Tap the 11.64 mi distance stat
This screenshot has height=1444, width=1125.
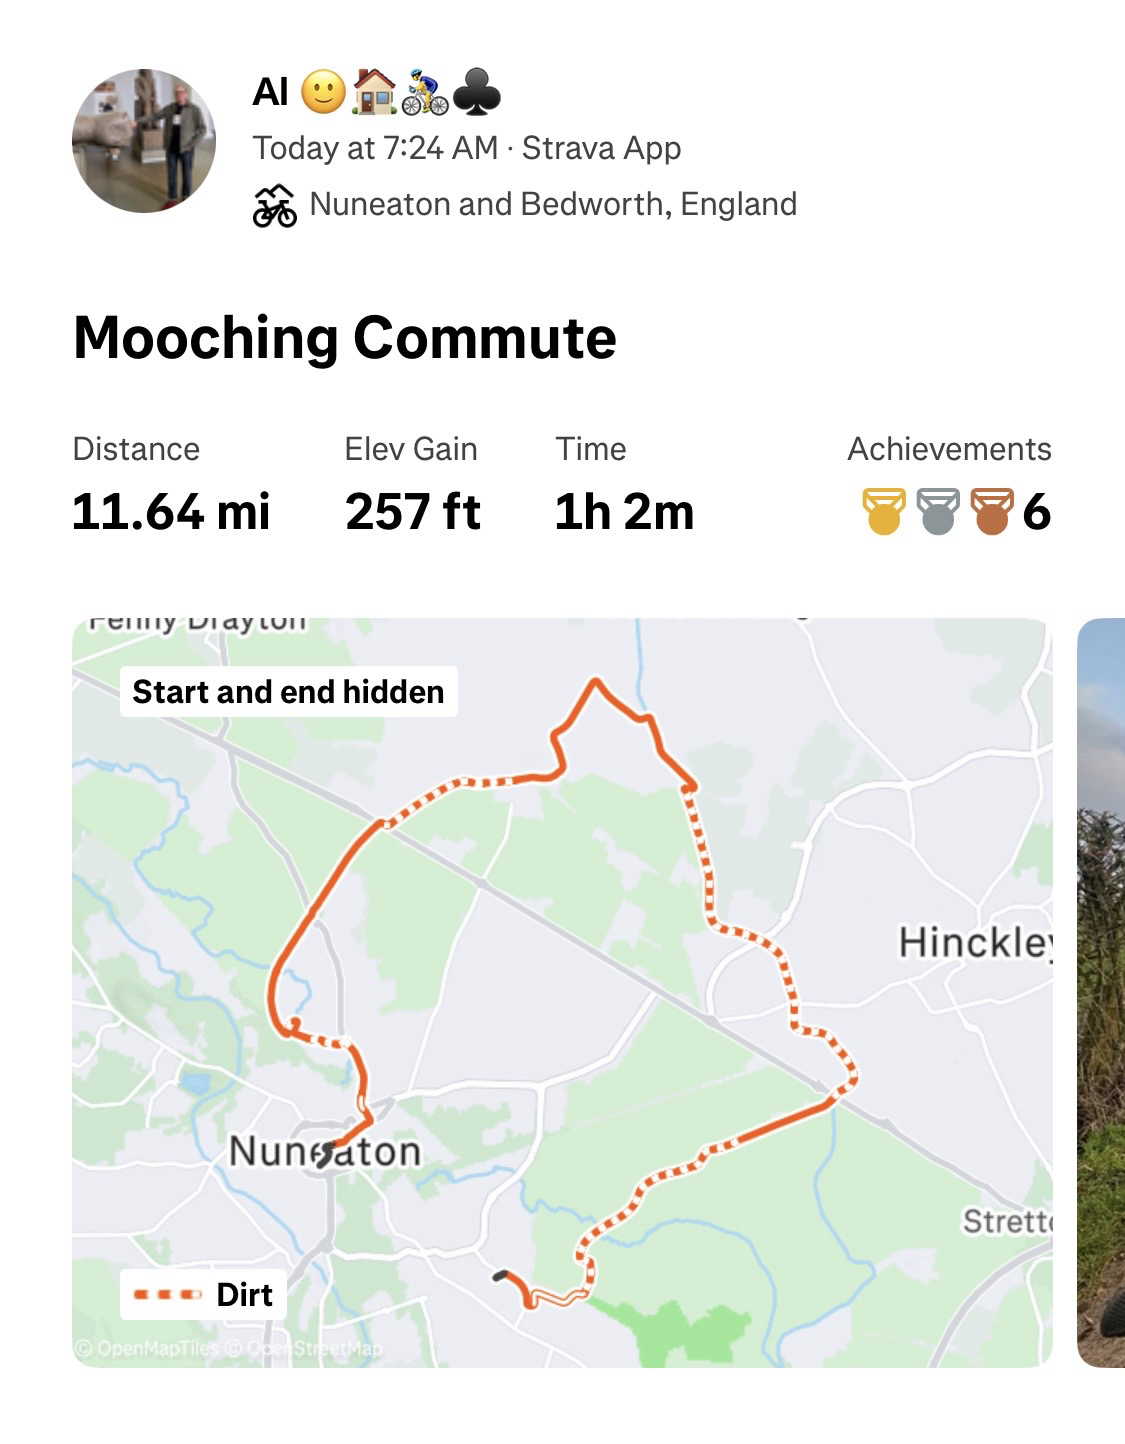point(171,512)
